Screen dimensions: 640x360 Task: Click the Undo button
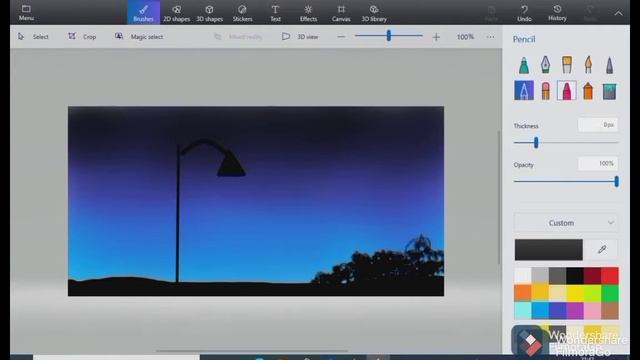pyautogui.click(x=524, y=13)
